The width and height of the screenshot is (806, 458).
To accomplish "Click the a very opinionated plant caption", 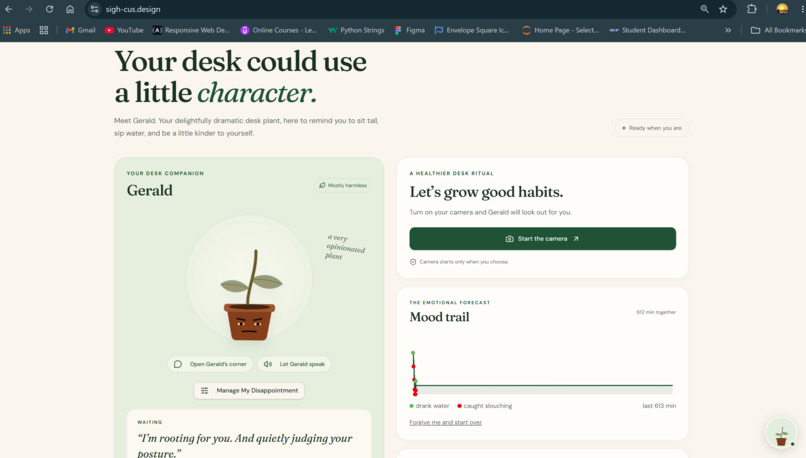I will point(345,247).
